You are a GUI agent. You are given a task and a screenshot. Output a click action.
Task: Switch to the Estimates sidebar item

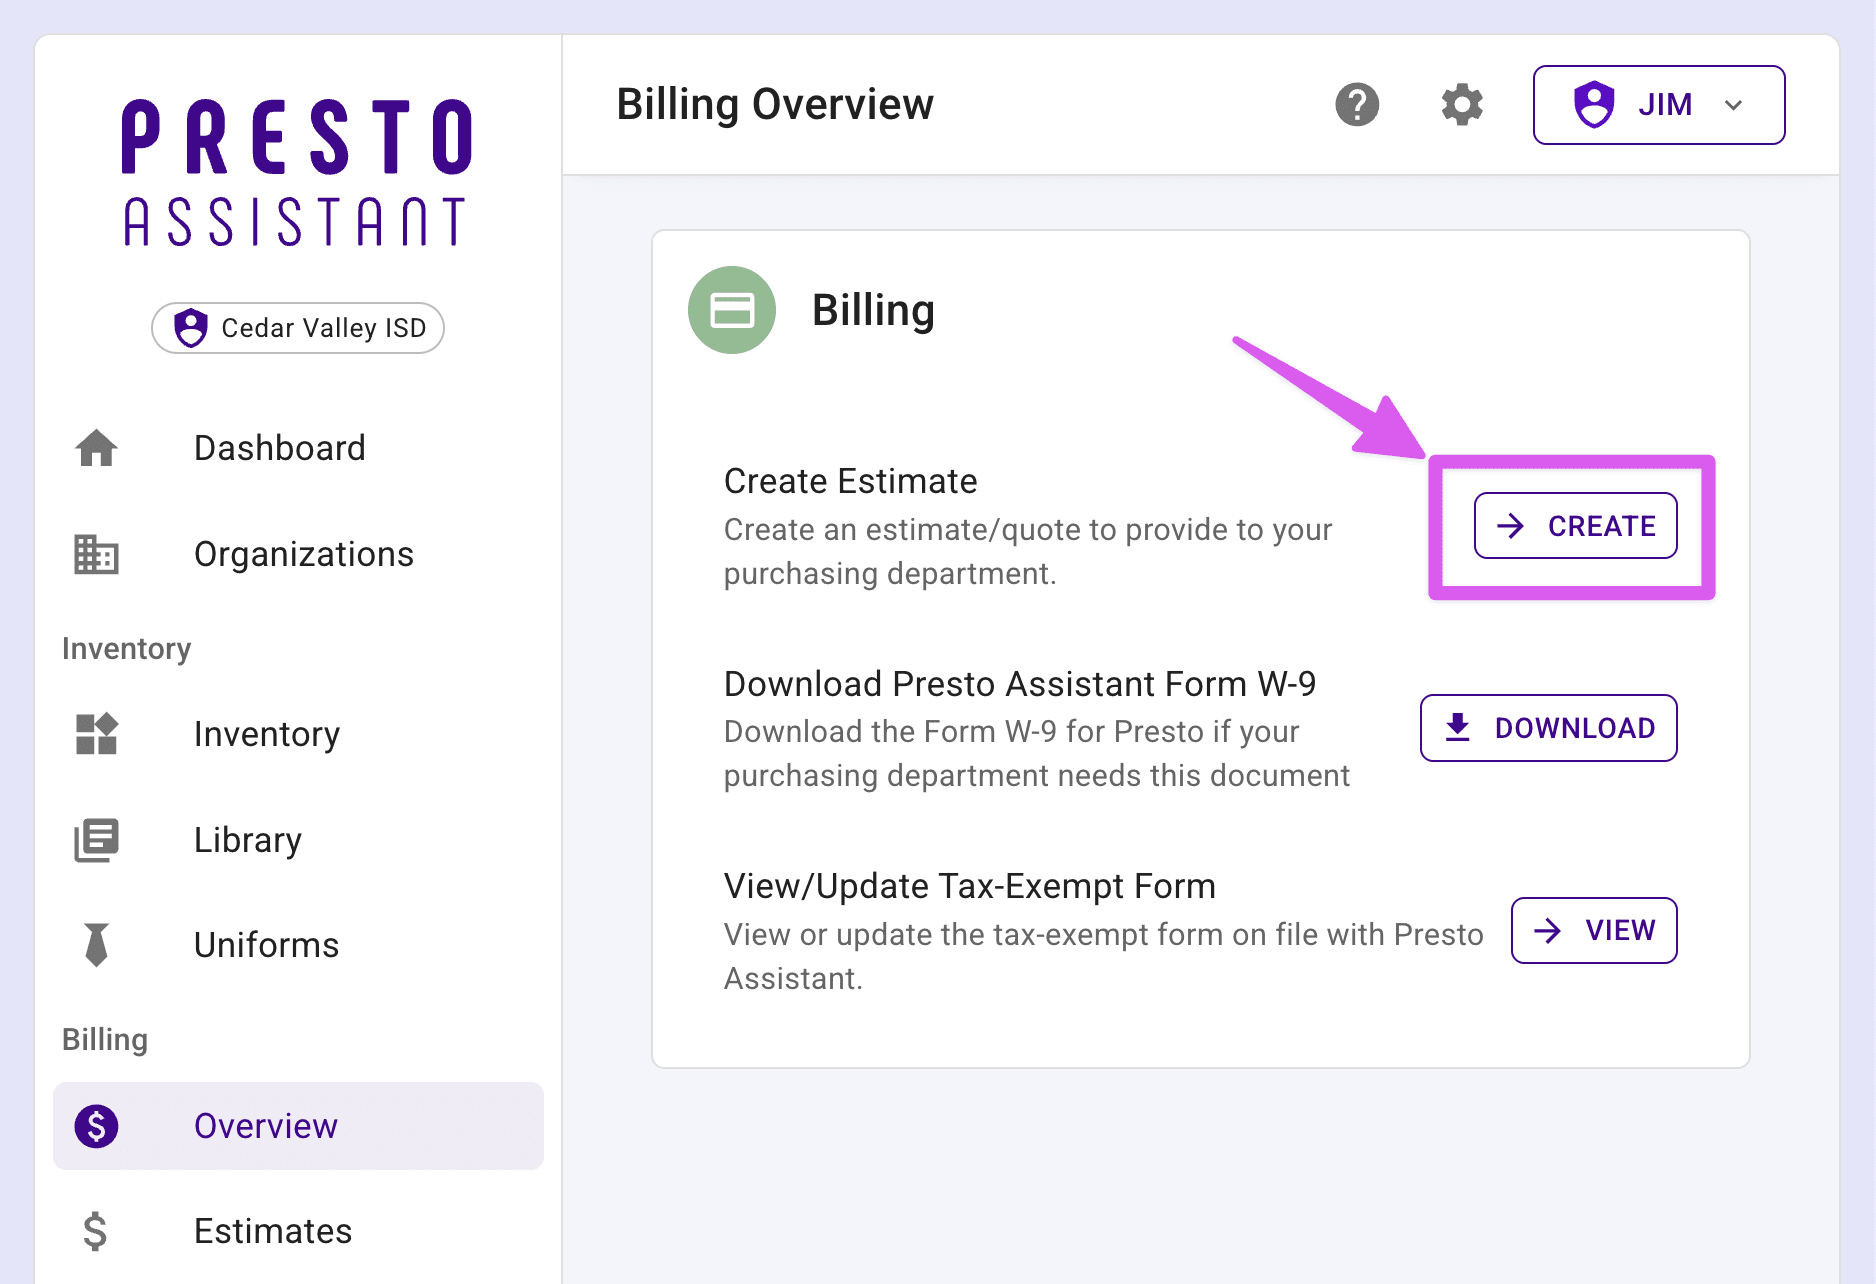(272, 1231)
